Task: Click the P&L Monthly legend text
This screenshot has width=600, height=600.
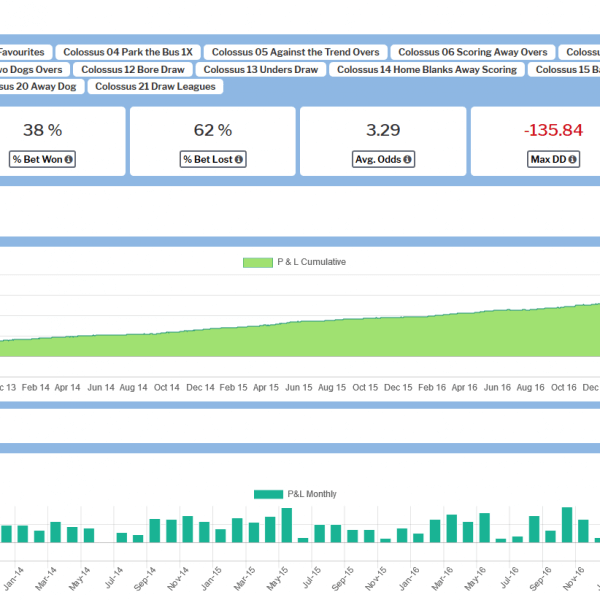Action: (x=312, y=494)
